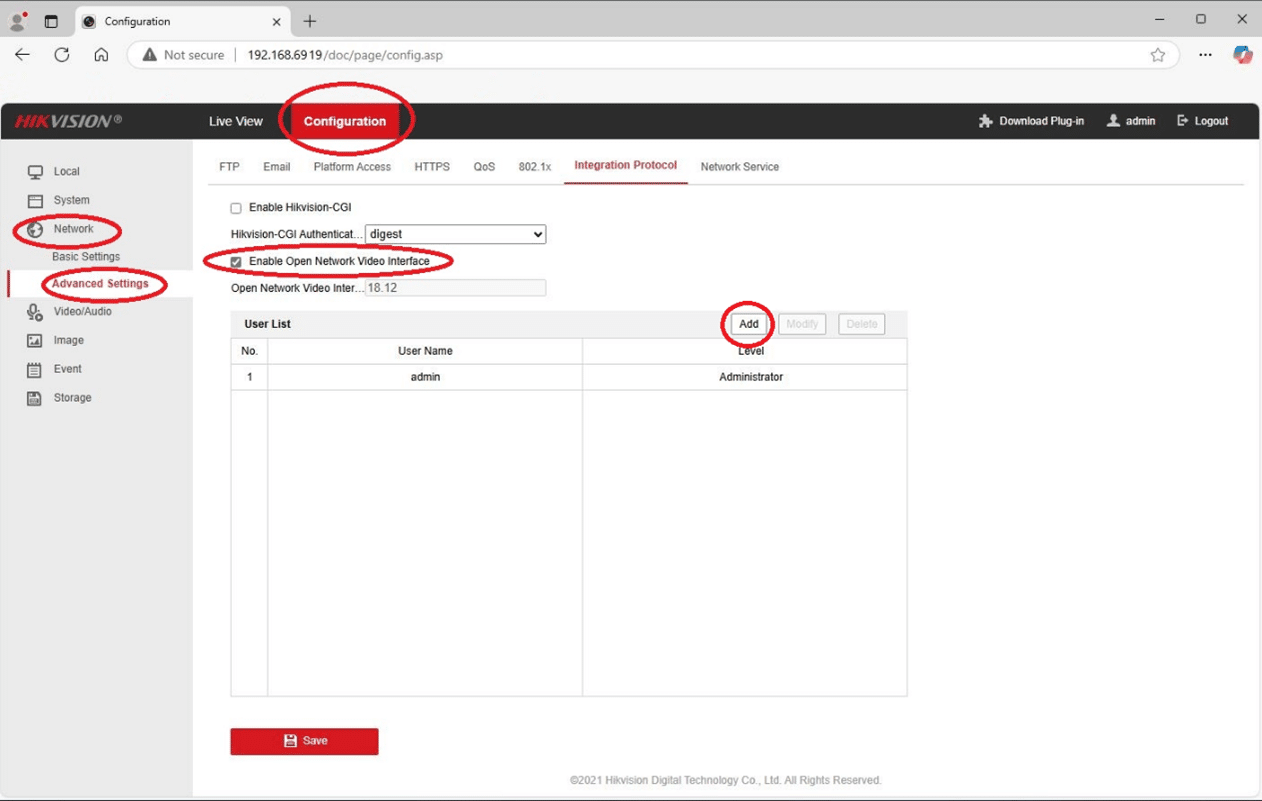Open the Local settings section
This screenshot has width=1262, height=801.
pos(67,172)
